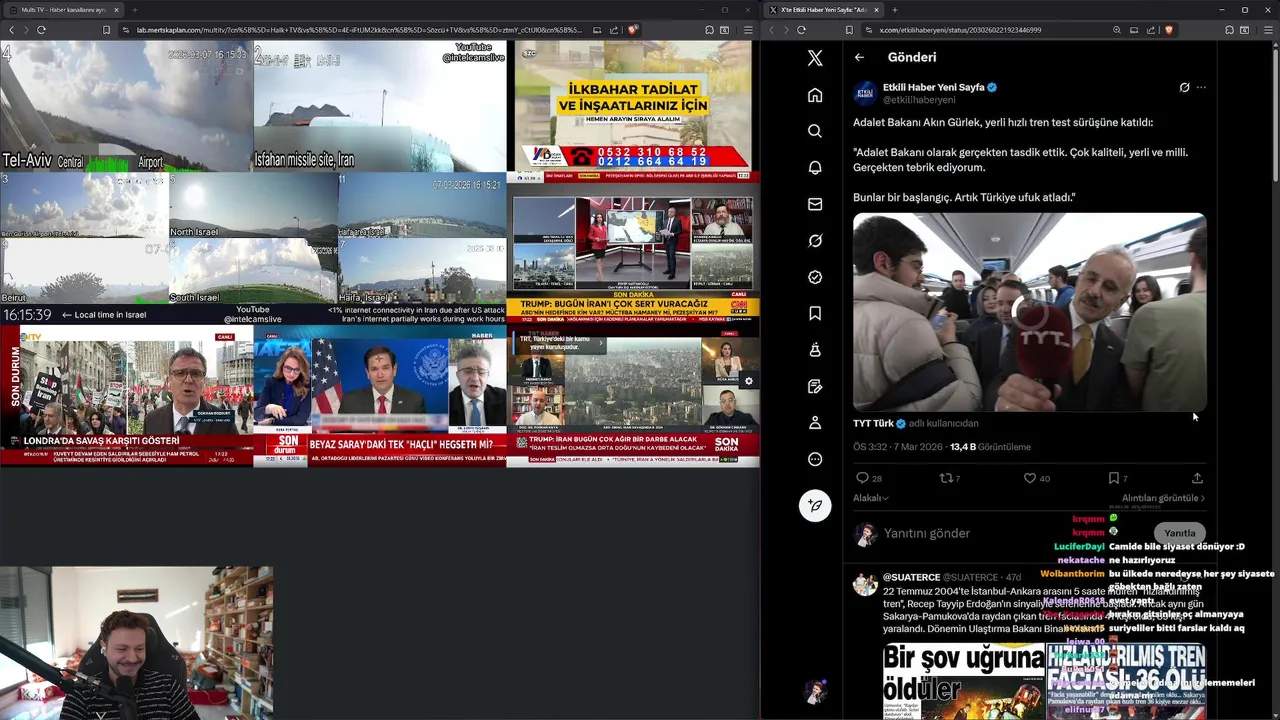Viewport: 1280px width, 720px height.
Task: Click the @etkilihaberyeni handle
Action: pos(919,100)
